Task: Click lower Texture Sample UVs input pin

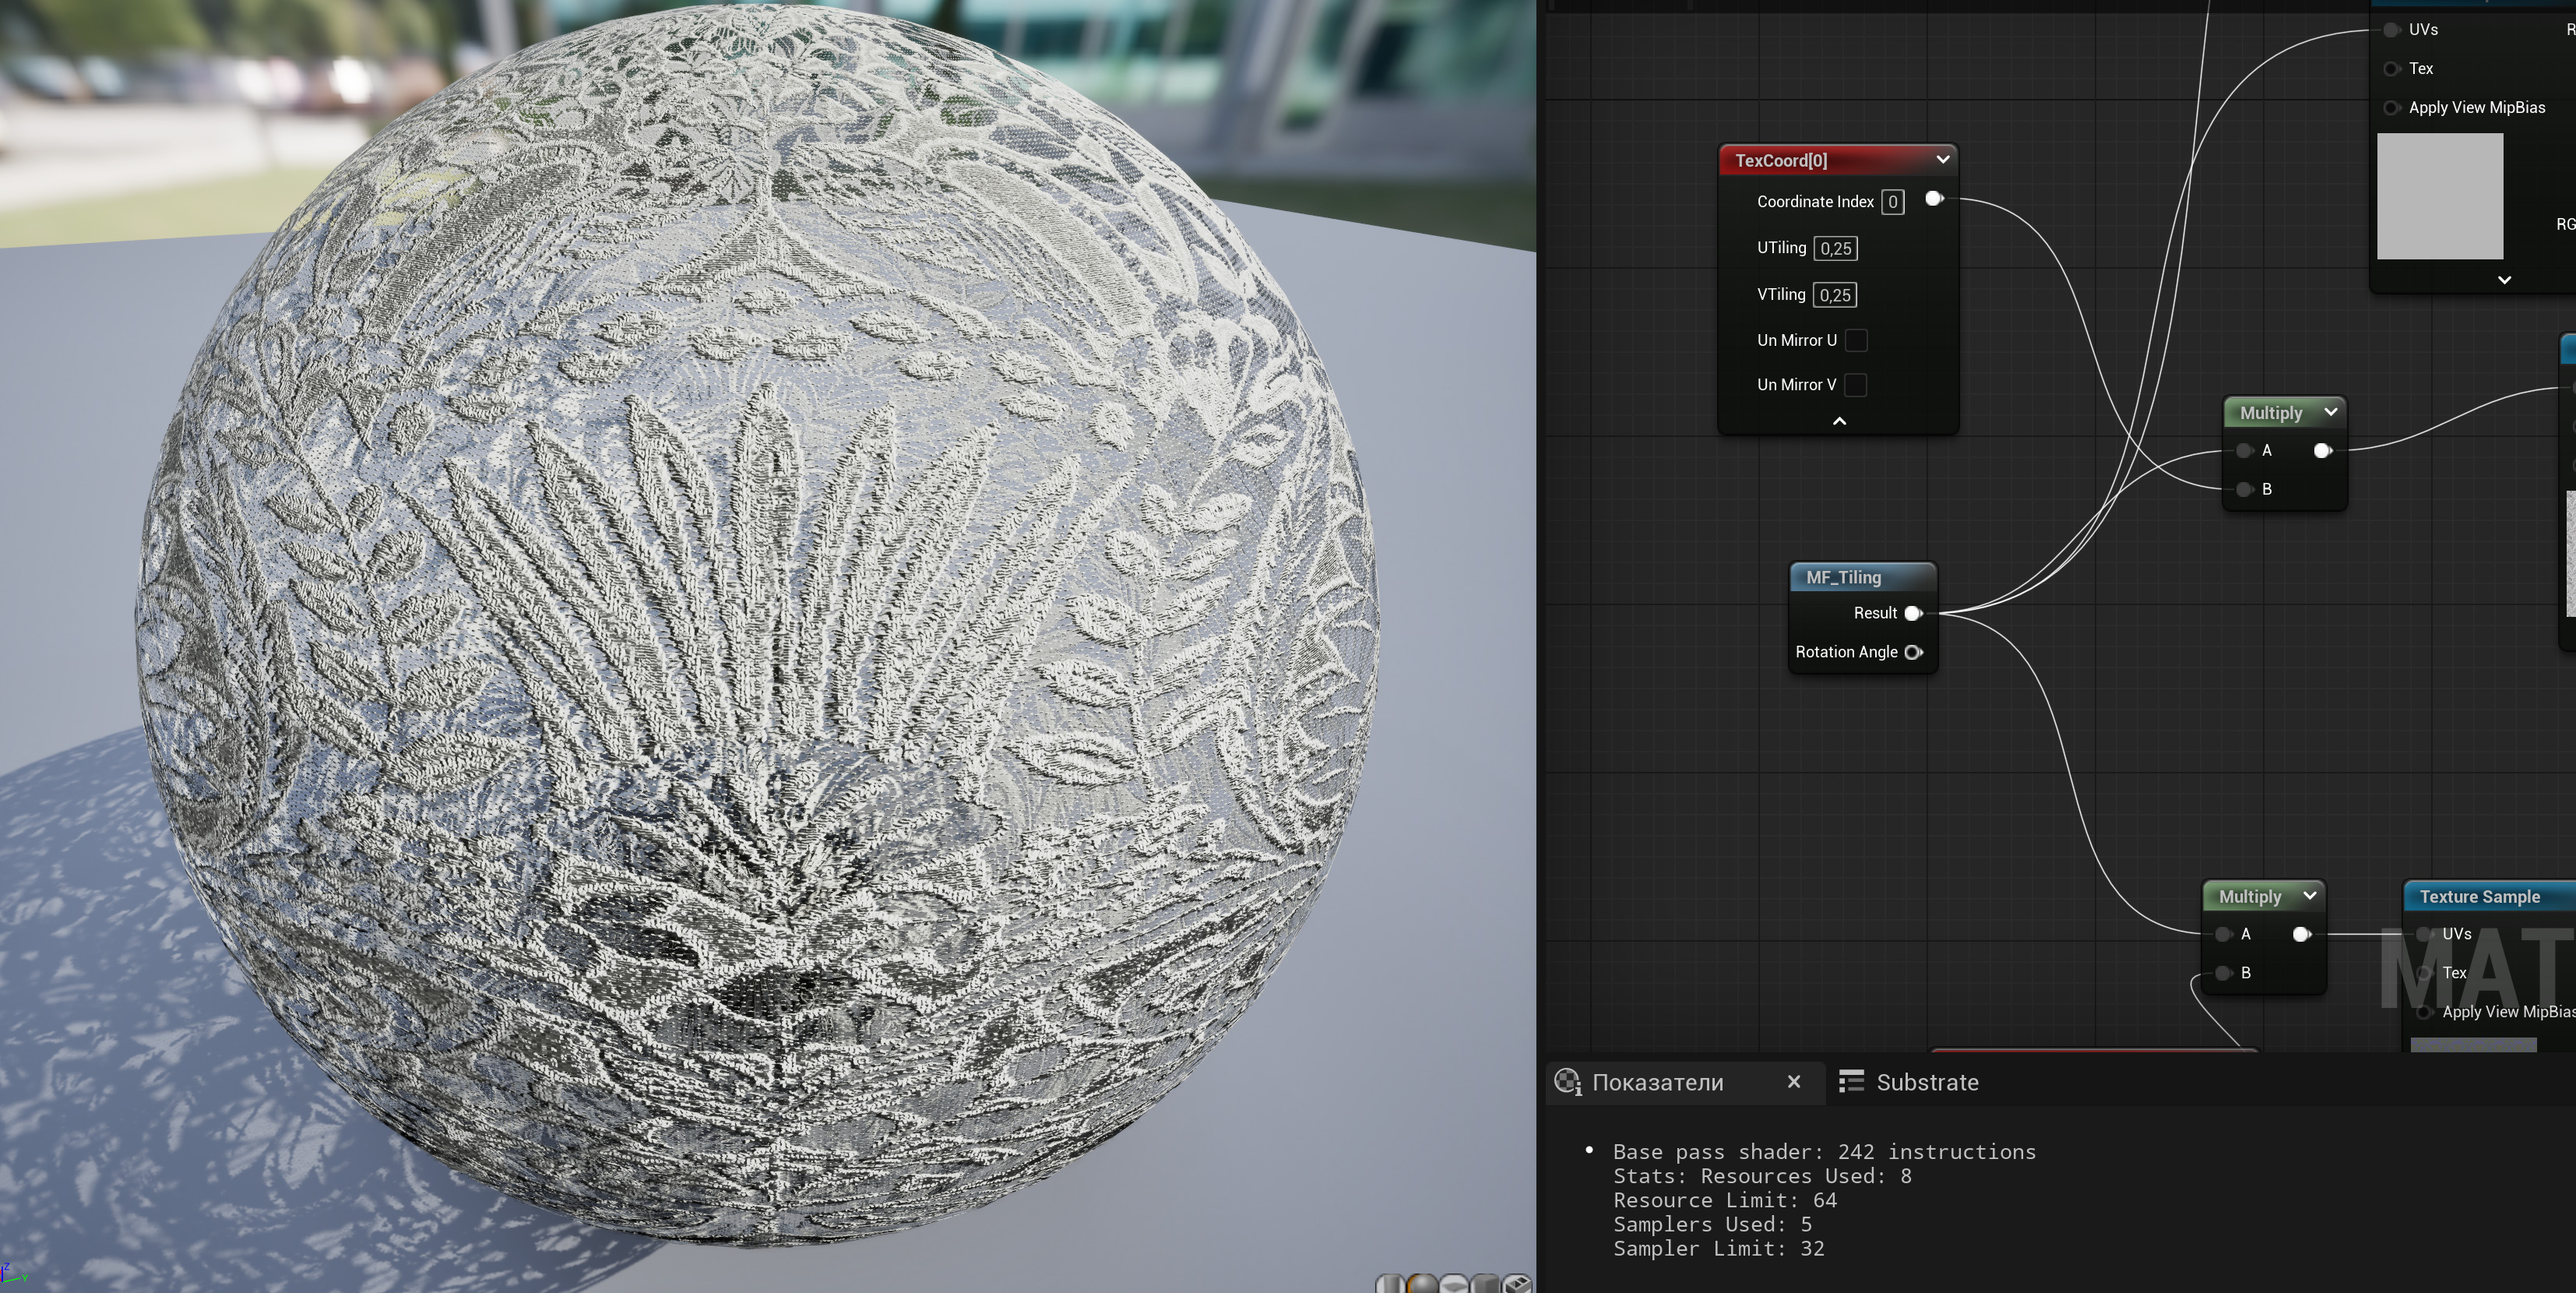Action: click(2424, 934)
